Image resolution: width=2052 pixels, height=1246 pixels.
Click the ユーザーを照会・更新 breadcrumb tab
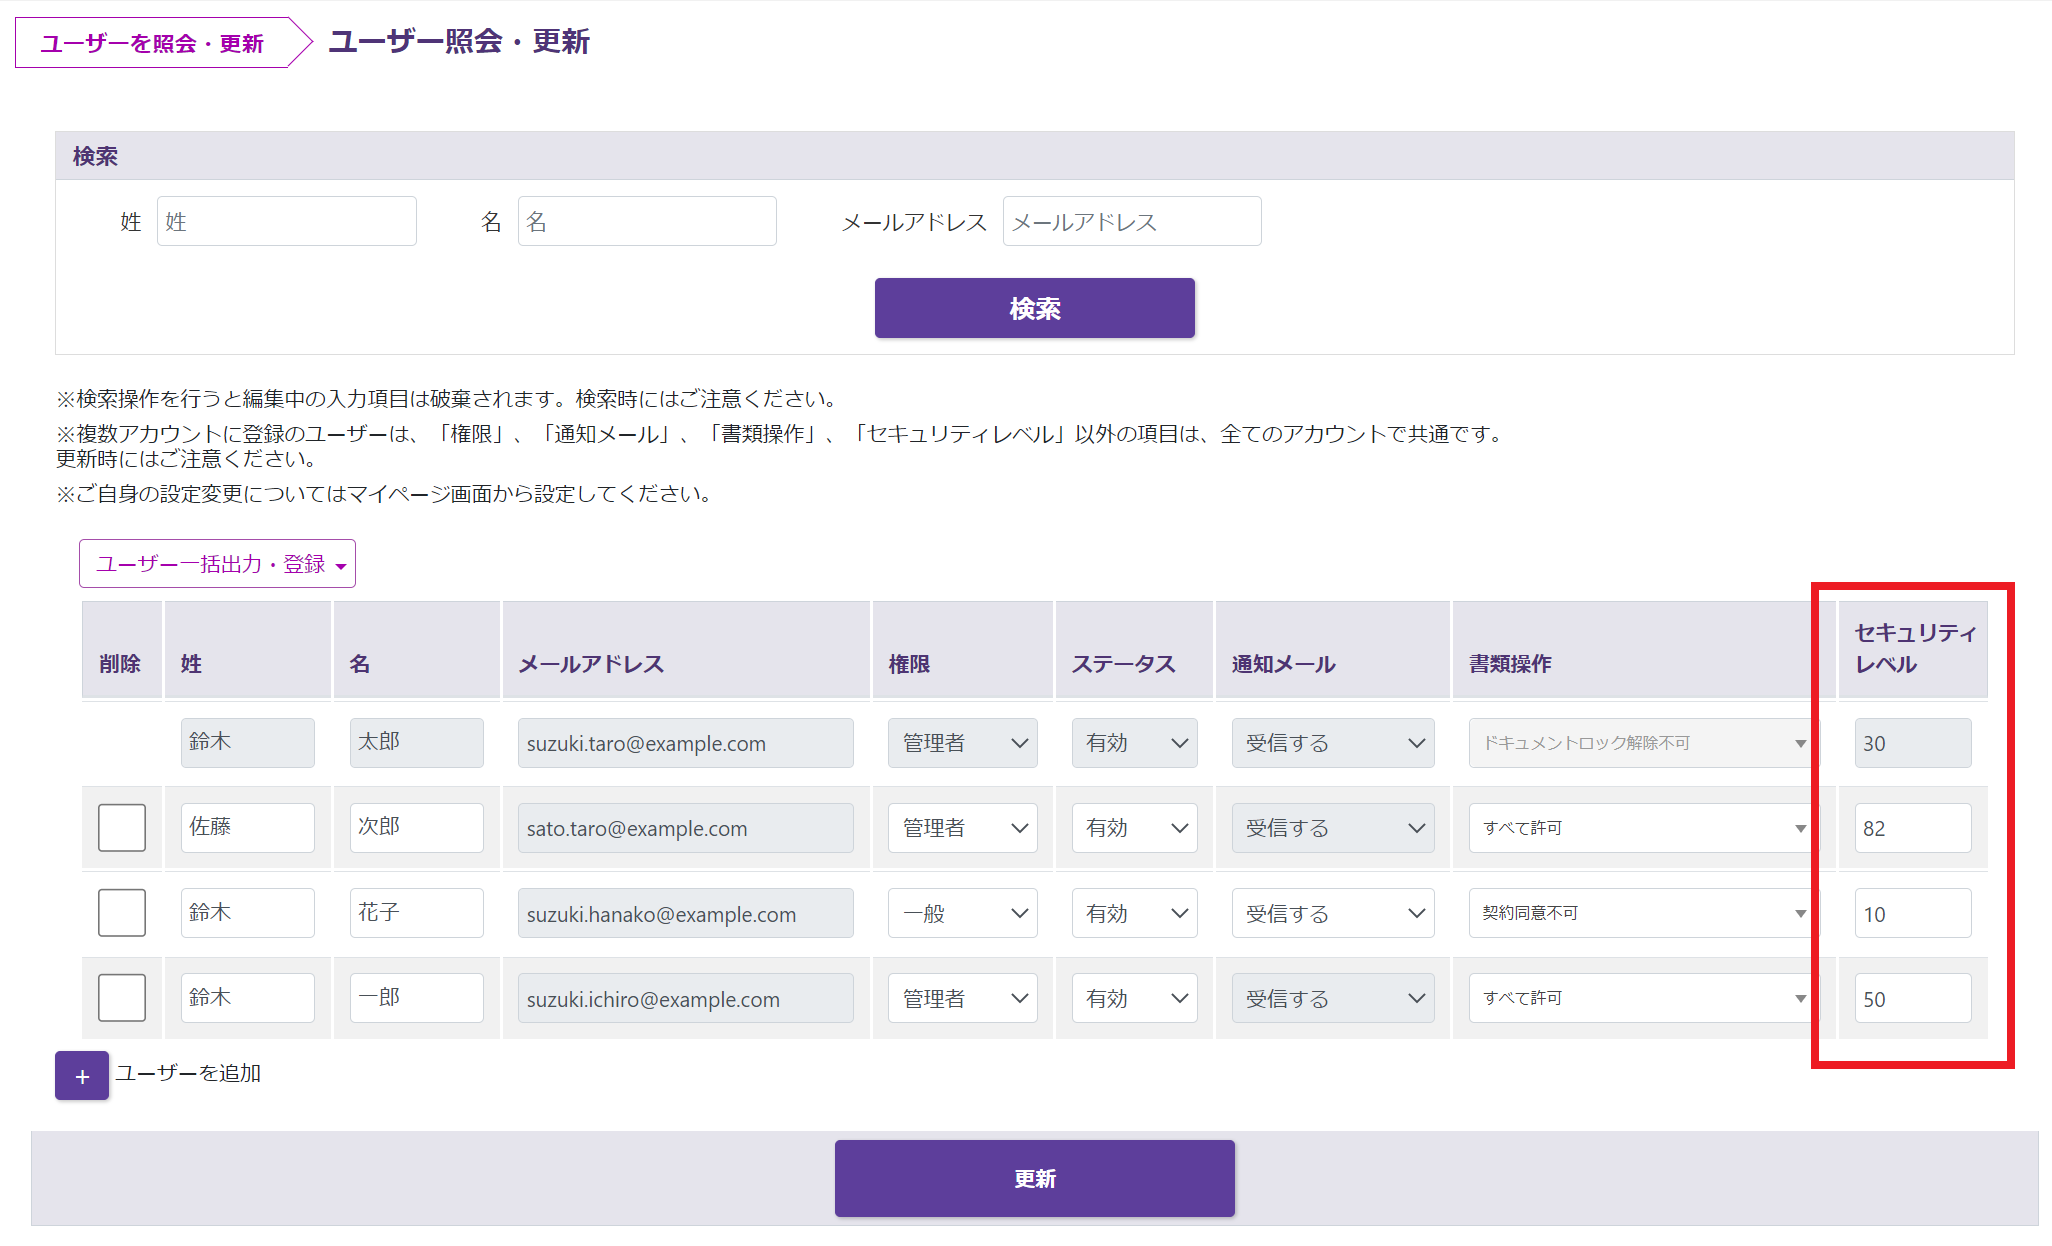tap(152, 43)
